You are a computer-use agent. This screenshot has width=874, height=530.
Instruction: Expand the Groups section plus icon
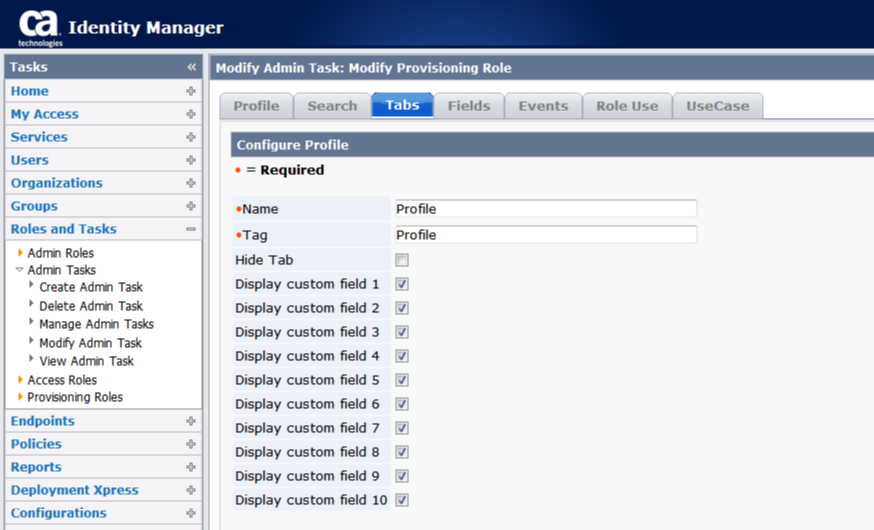pos(191,206)
